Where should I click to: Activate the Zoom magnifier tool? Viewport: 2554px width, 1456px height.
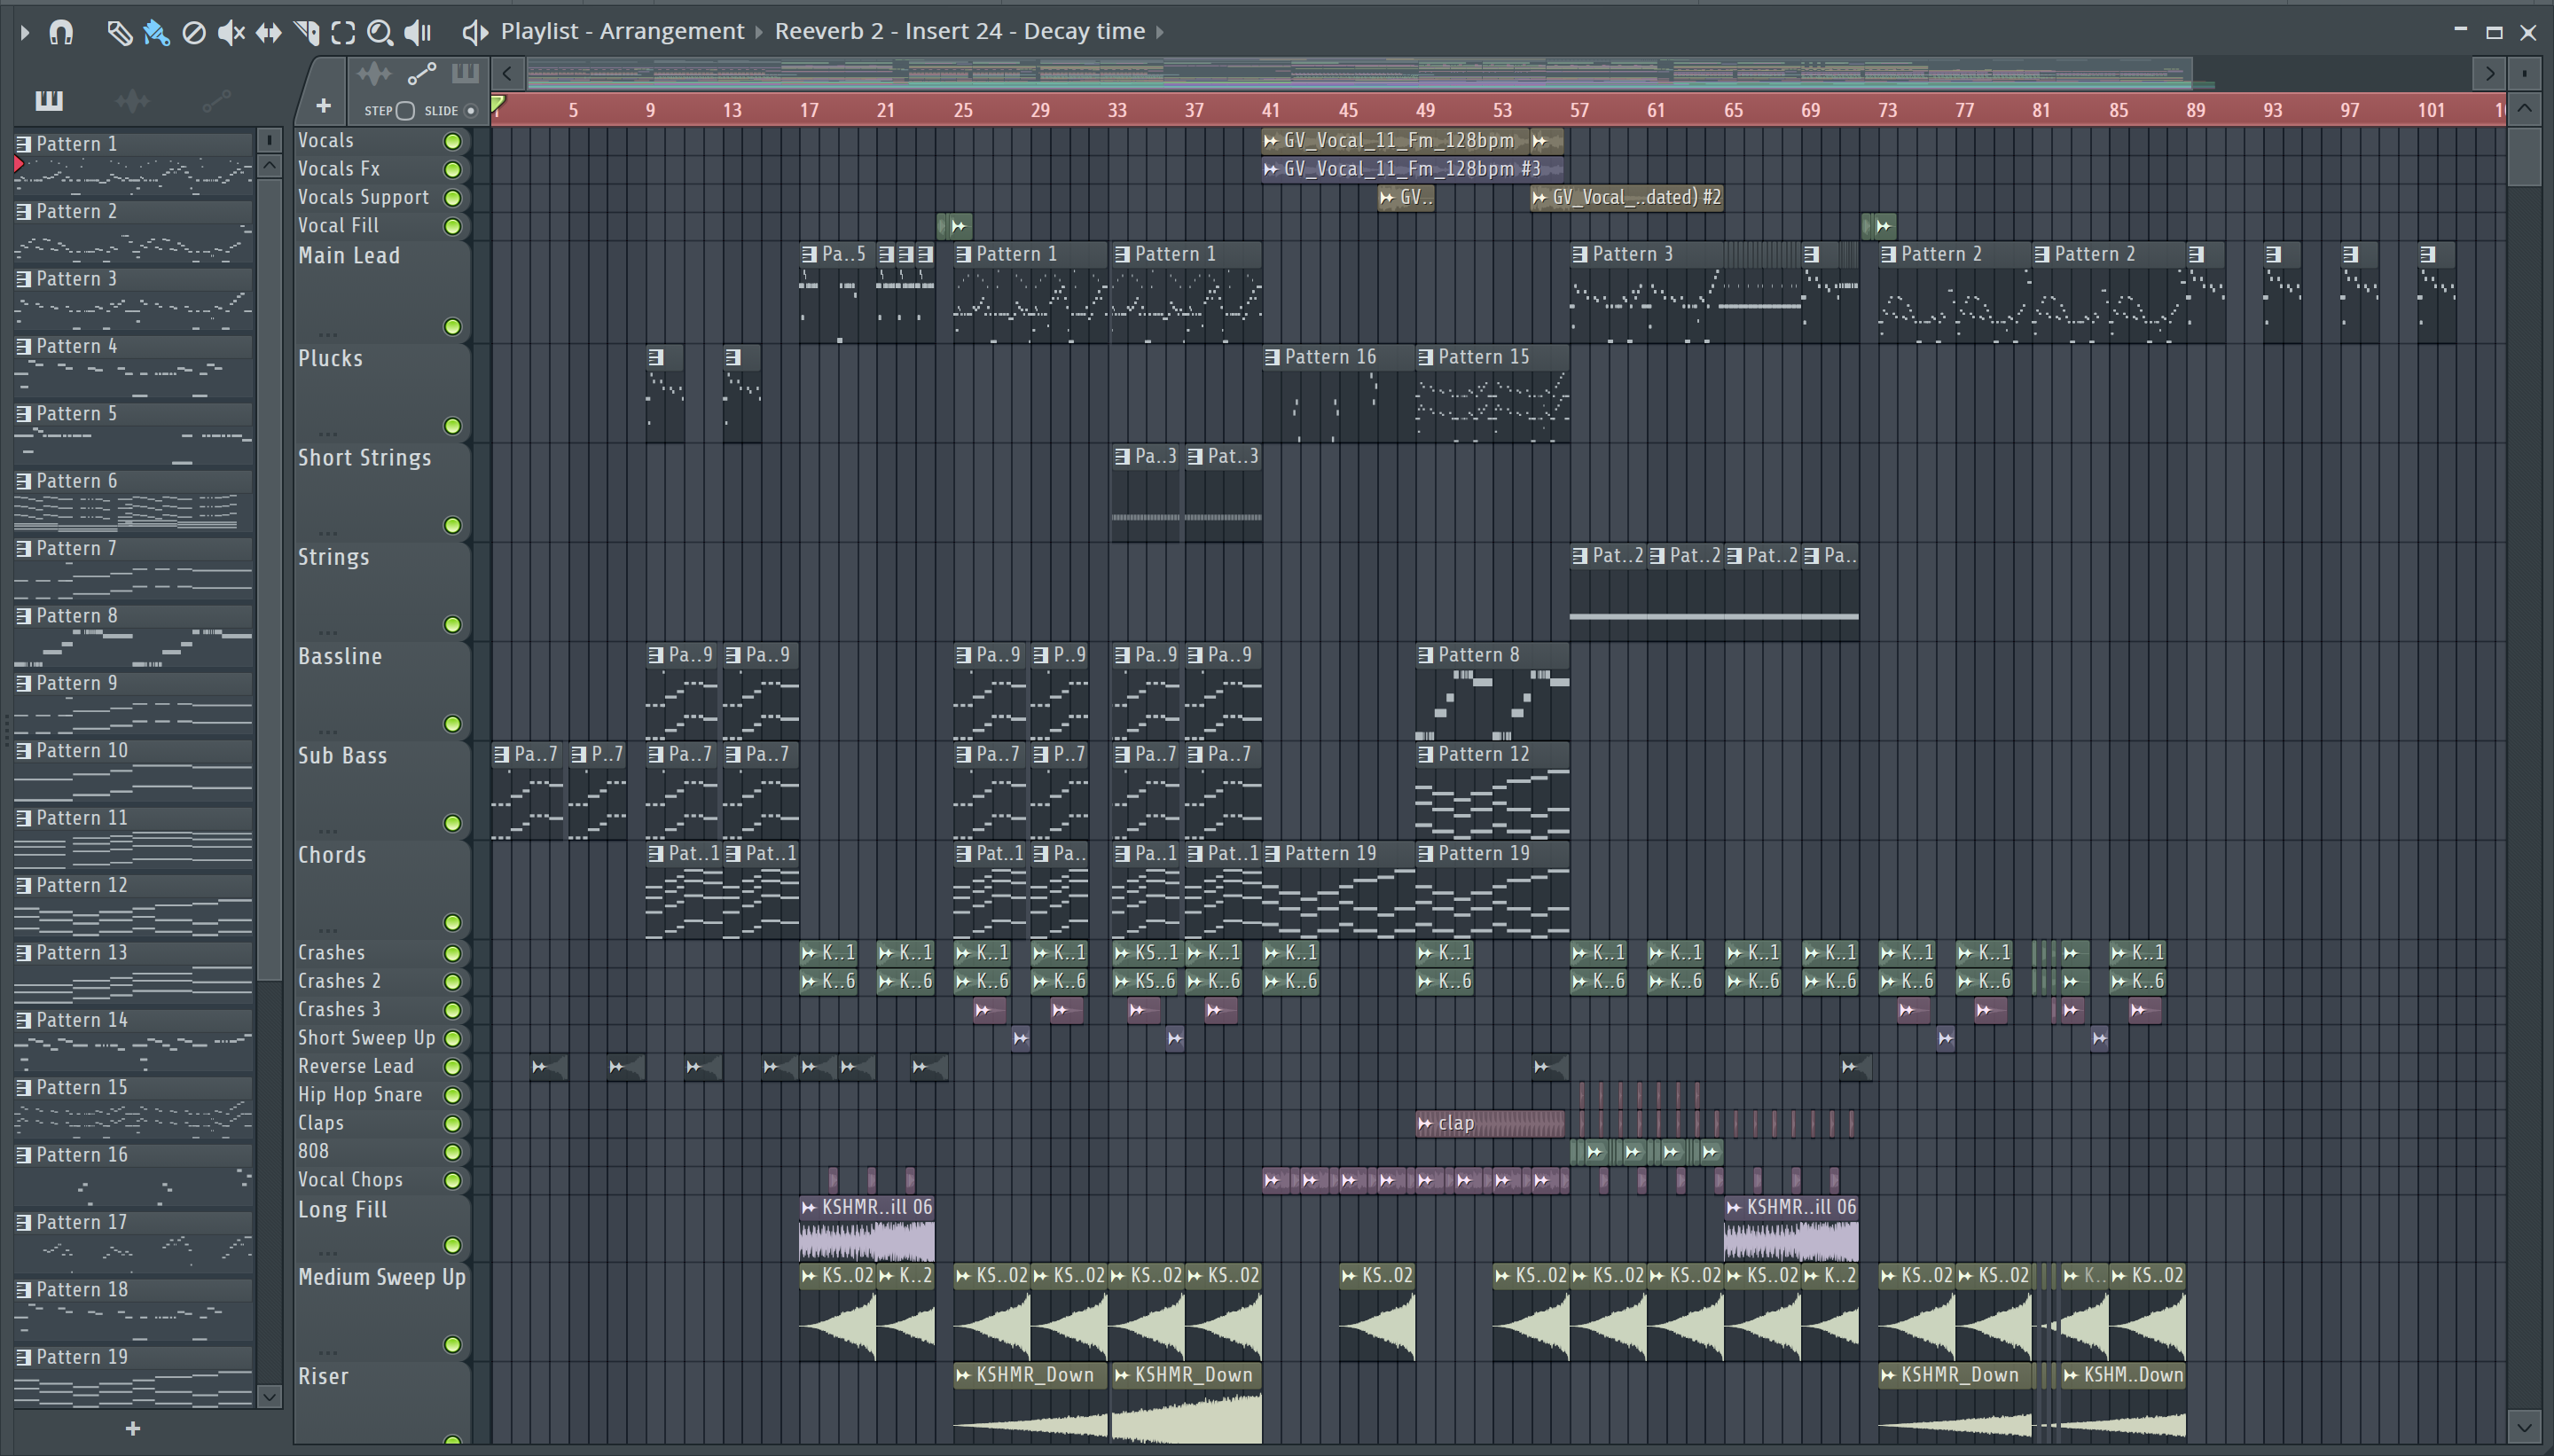pyautogui.click(x=380, y=33)
